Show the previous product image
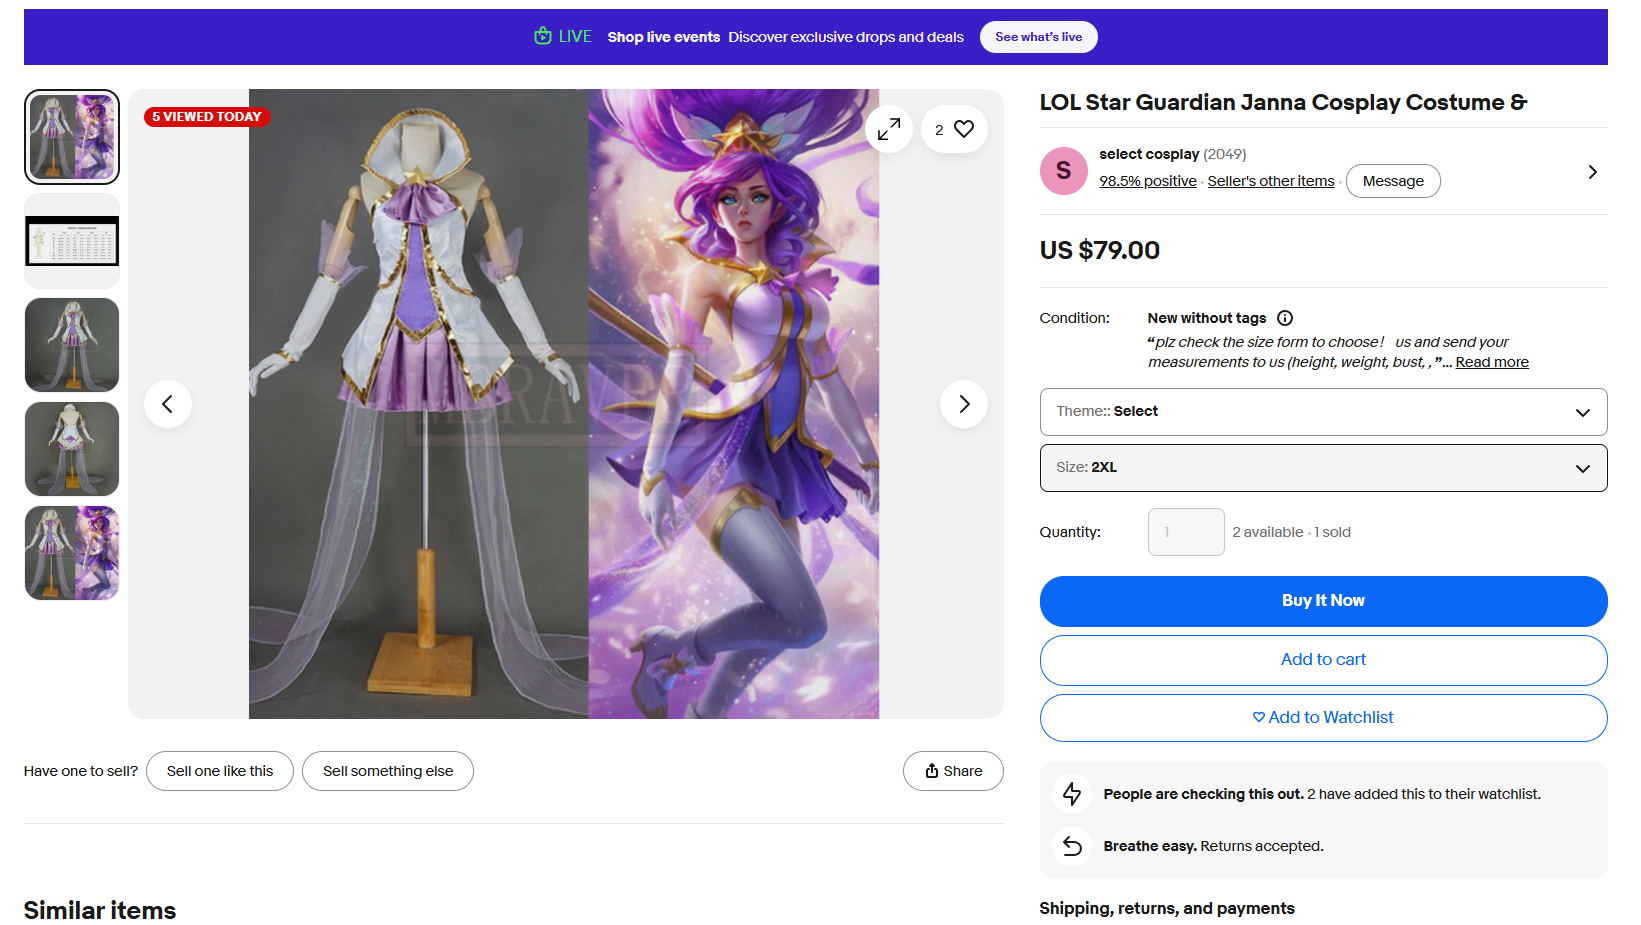 168,404
